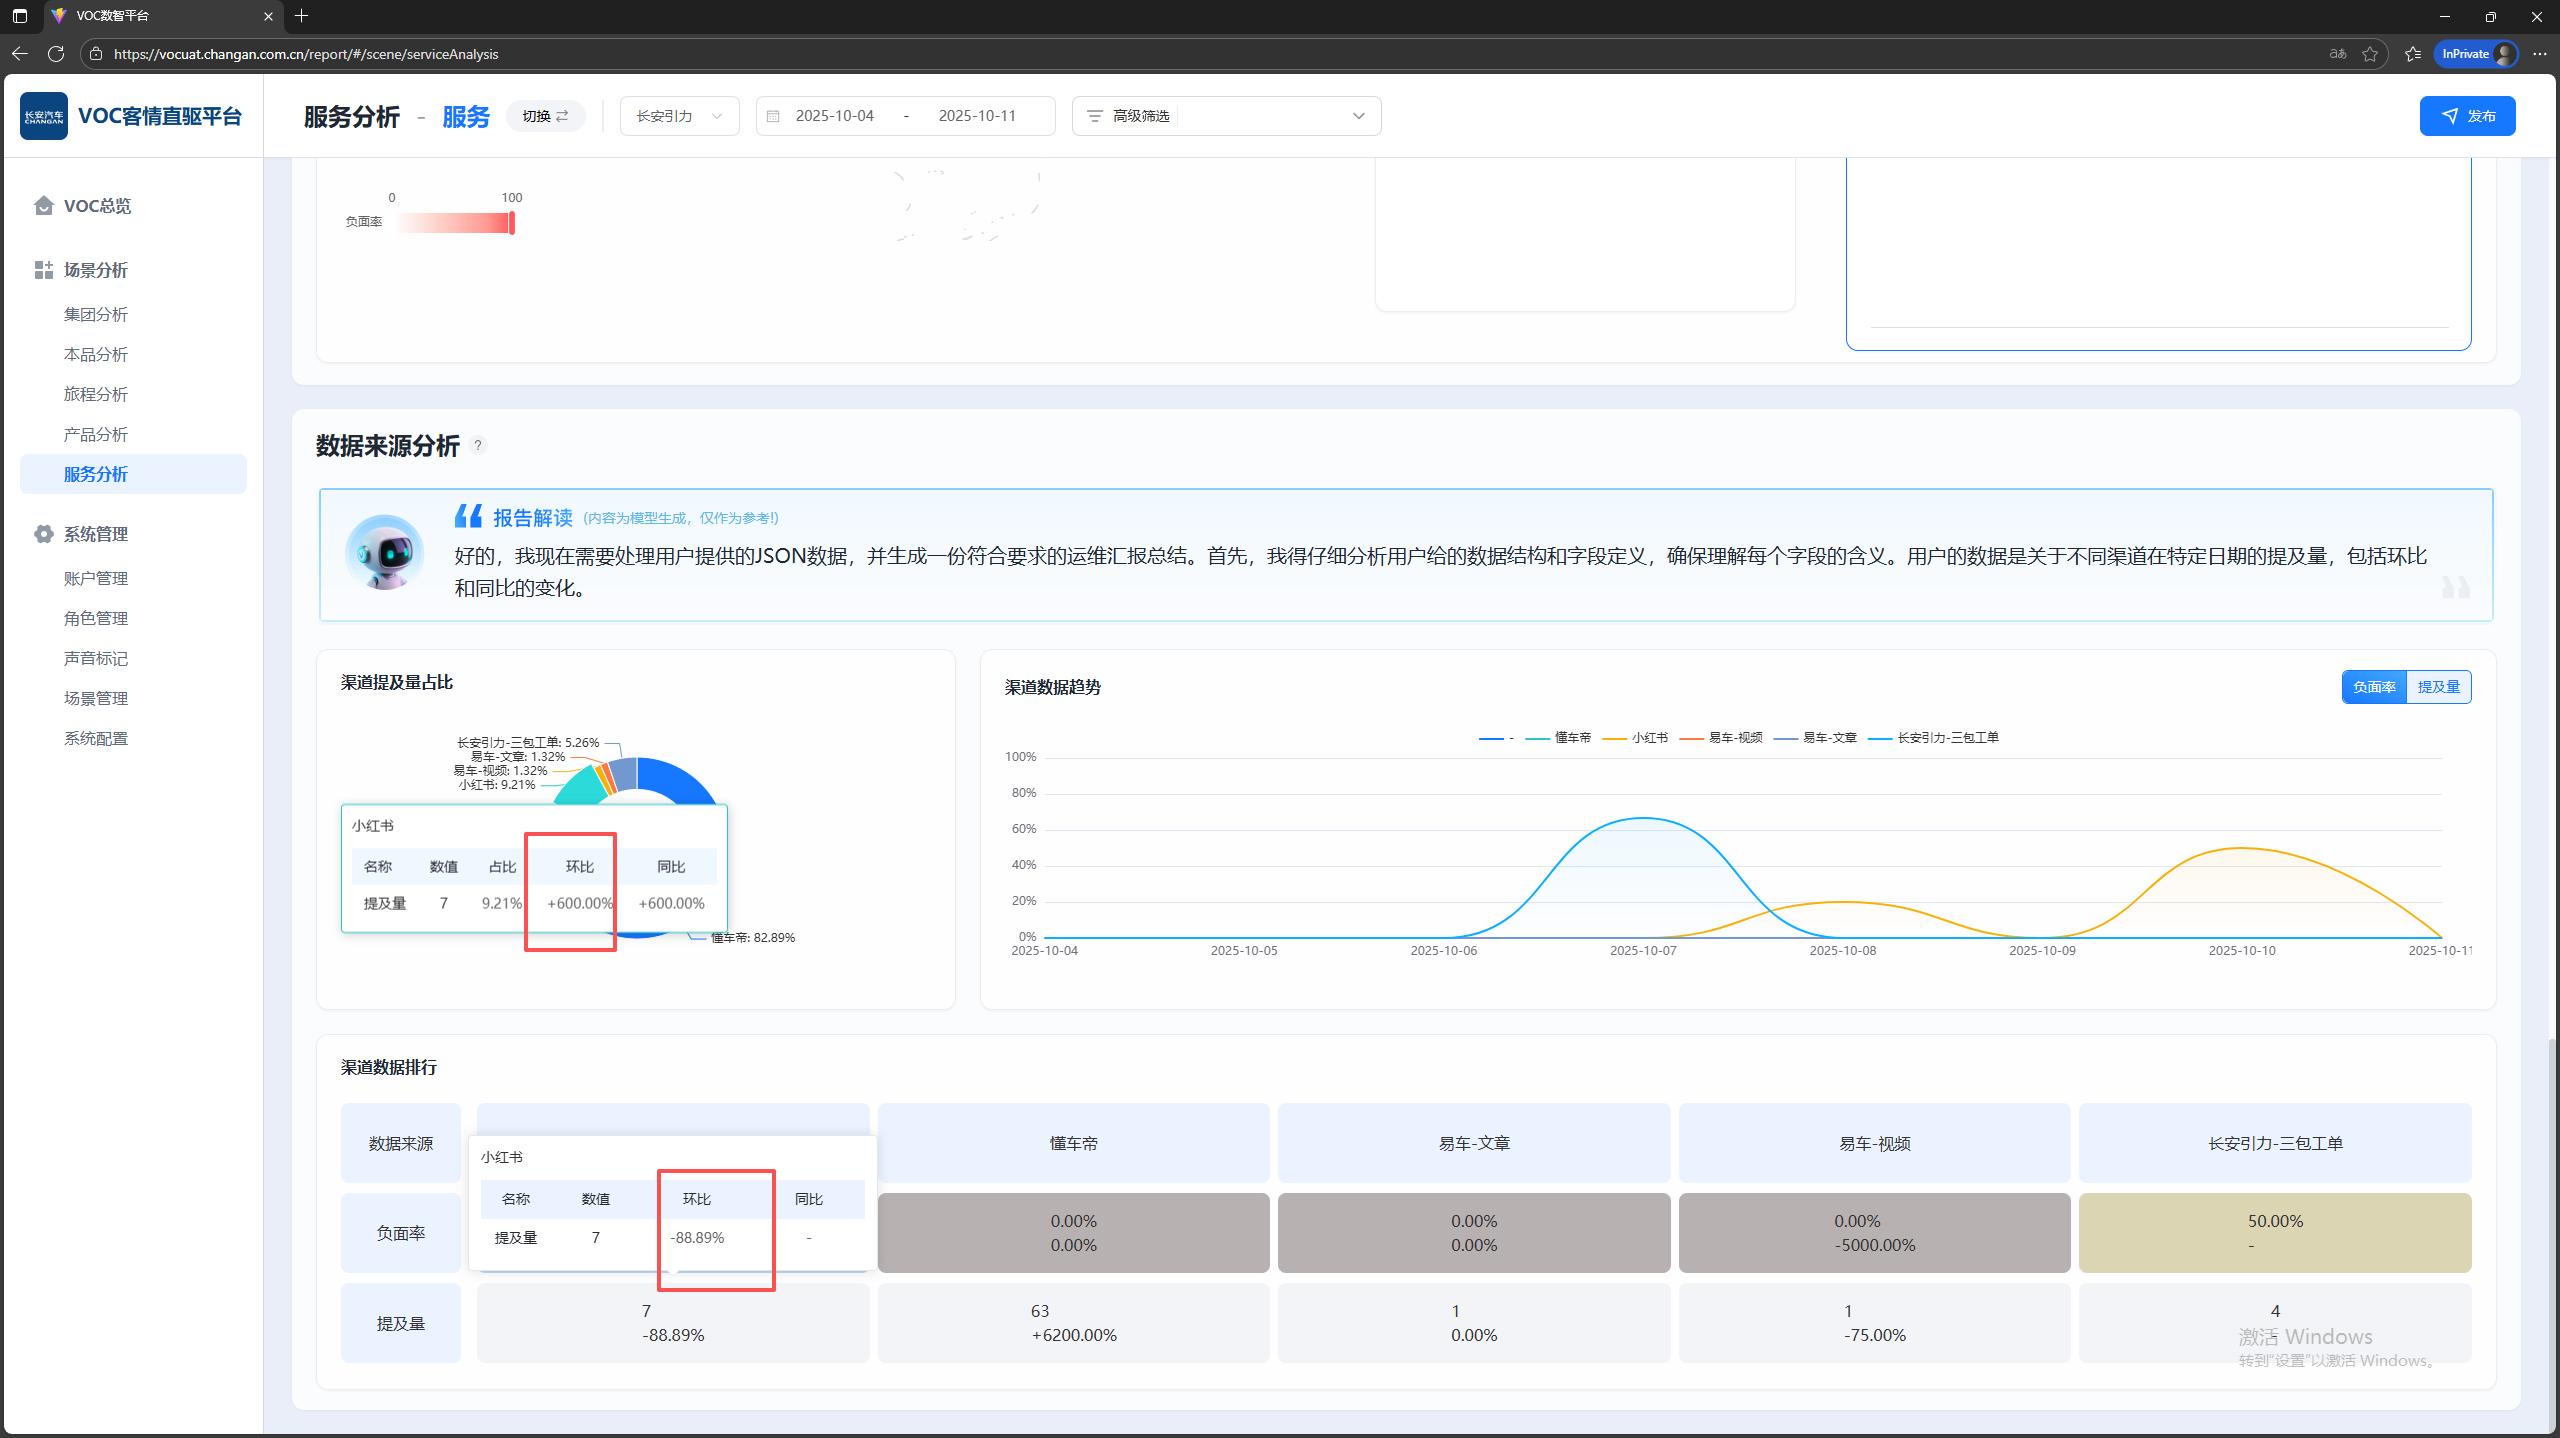
Task: Click the favorites star in the address bar
Action: tap(2369, 54)
